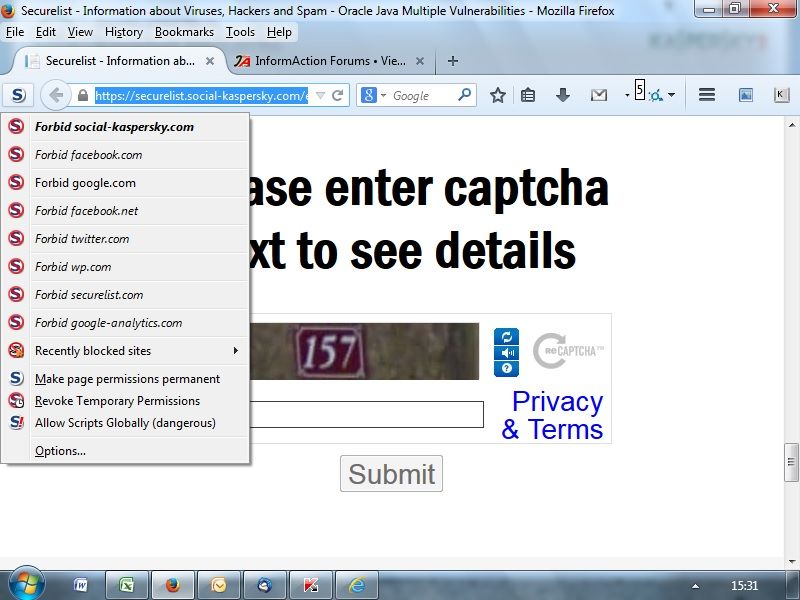Select Allow Scripts Globally (dangerous)
Viewport: 800px width, 600px height.
click(x=126, y=423)
